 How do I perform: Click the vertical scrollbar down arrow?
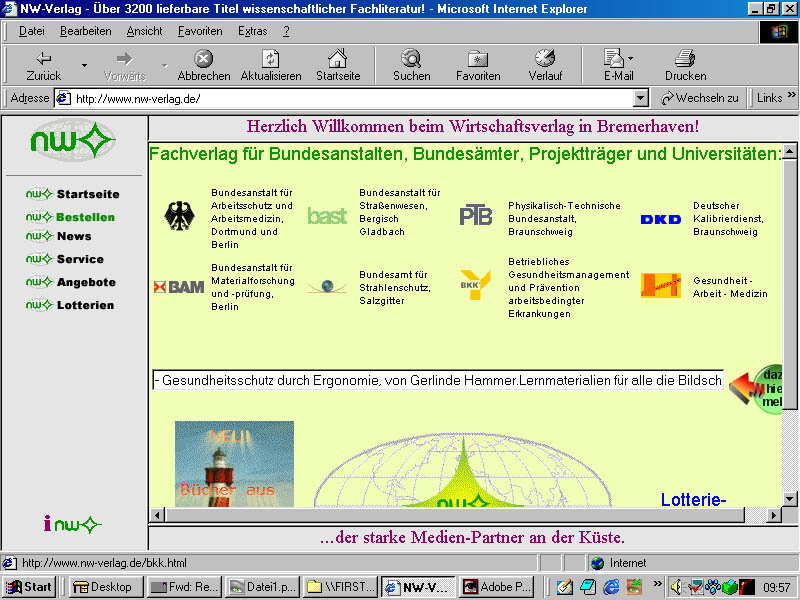click(x=790, y=499)
